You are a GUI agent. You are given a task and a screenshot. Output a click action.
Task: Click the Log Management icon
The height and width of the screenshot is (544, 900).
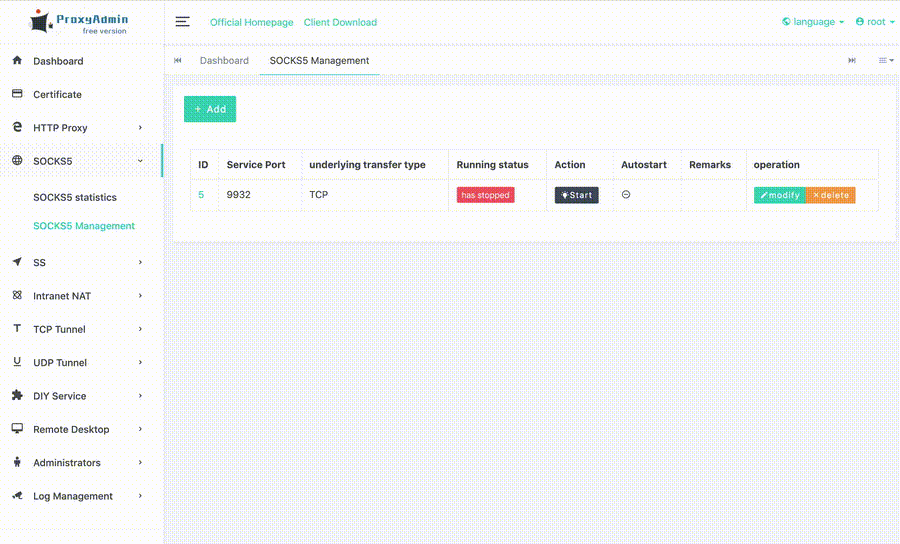coord(17,495)
